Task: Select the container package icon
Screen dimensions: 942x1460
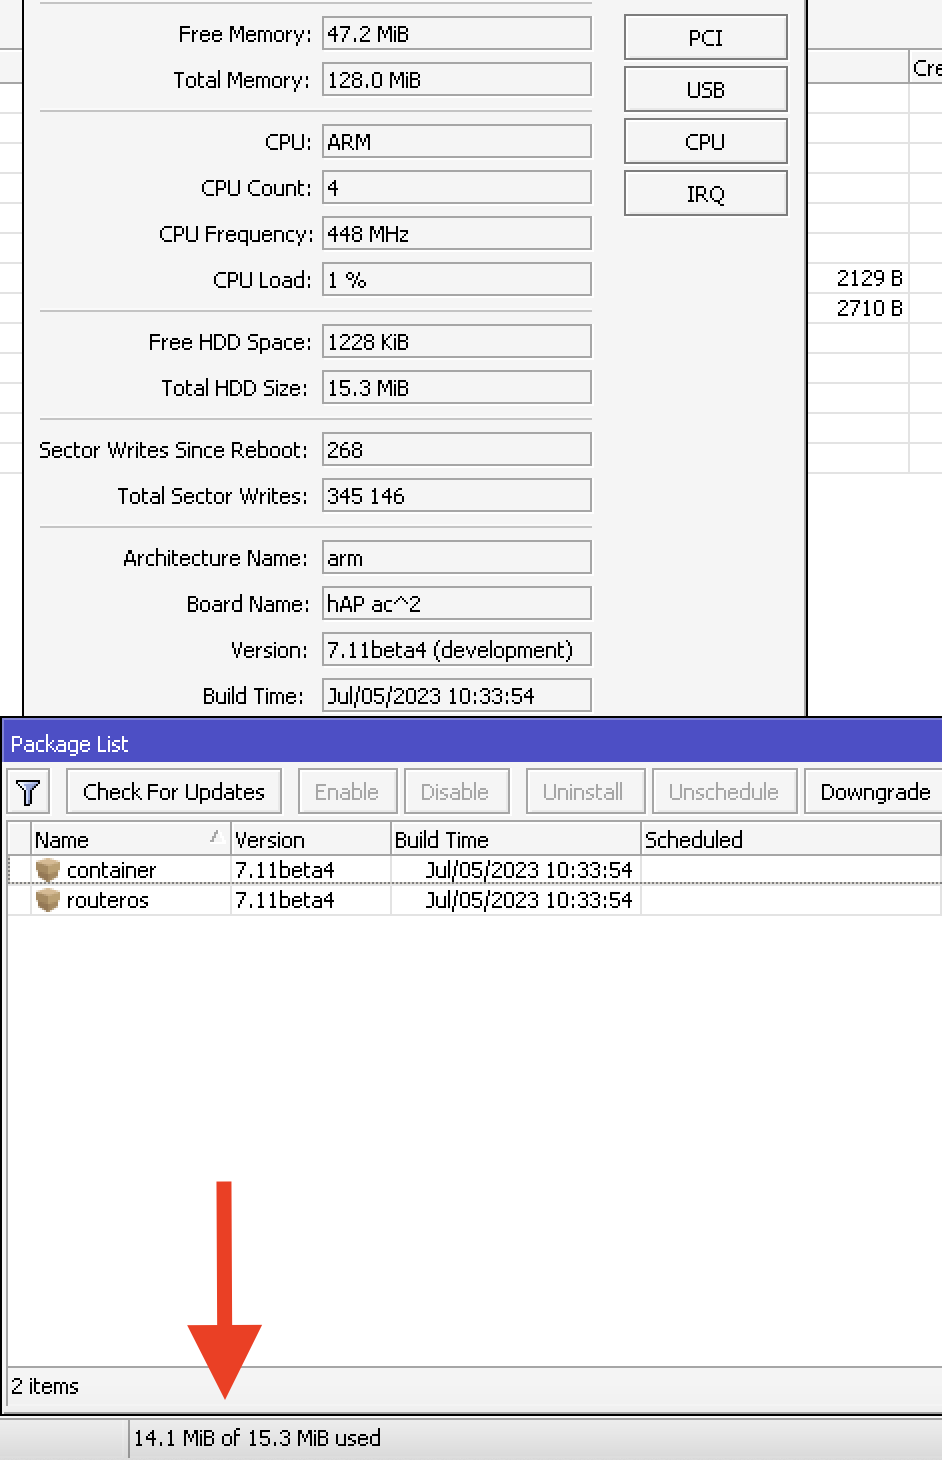Action: (47, 870)
